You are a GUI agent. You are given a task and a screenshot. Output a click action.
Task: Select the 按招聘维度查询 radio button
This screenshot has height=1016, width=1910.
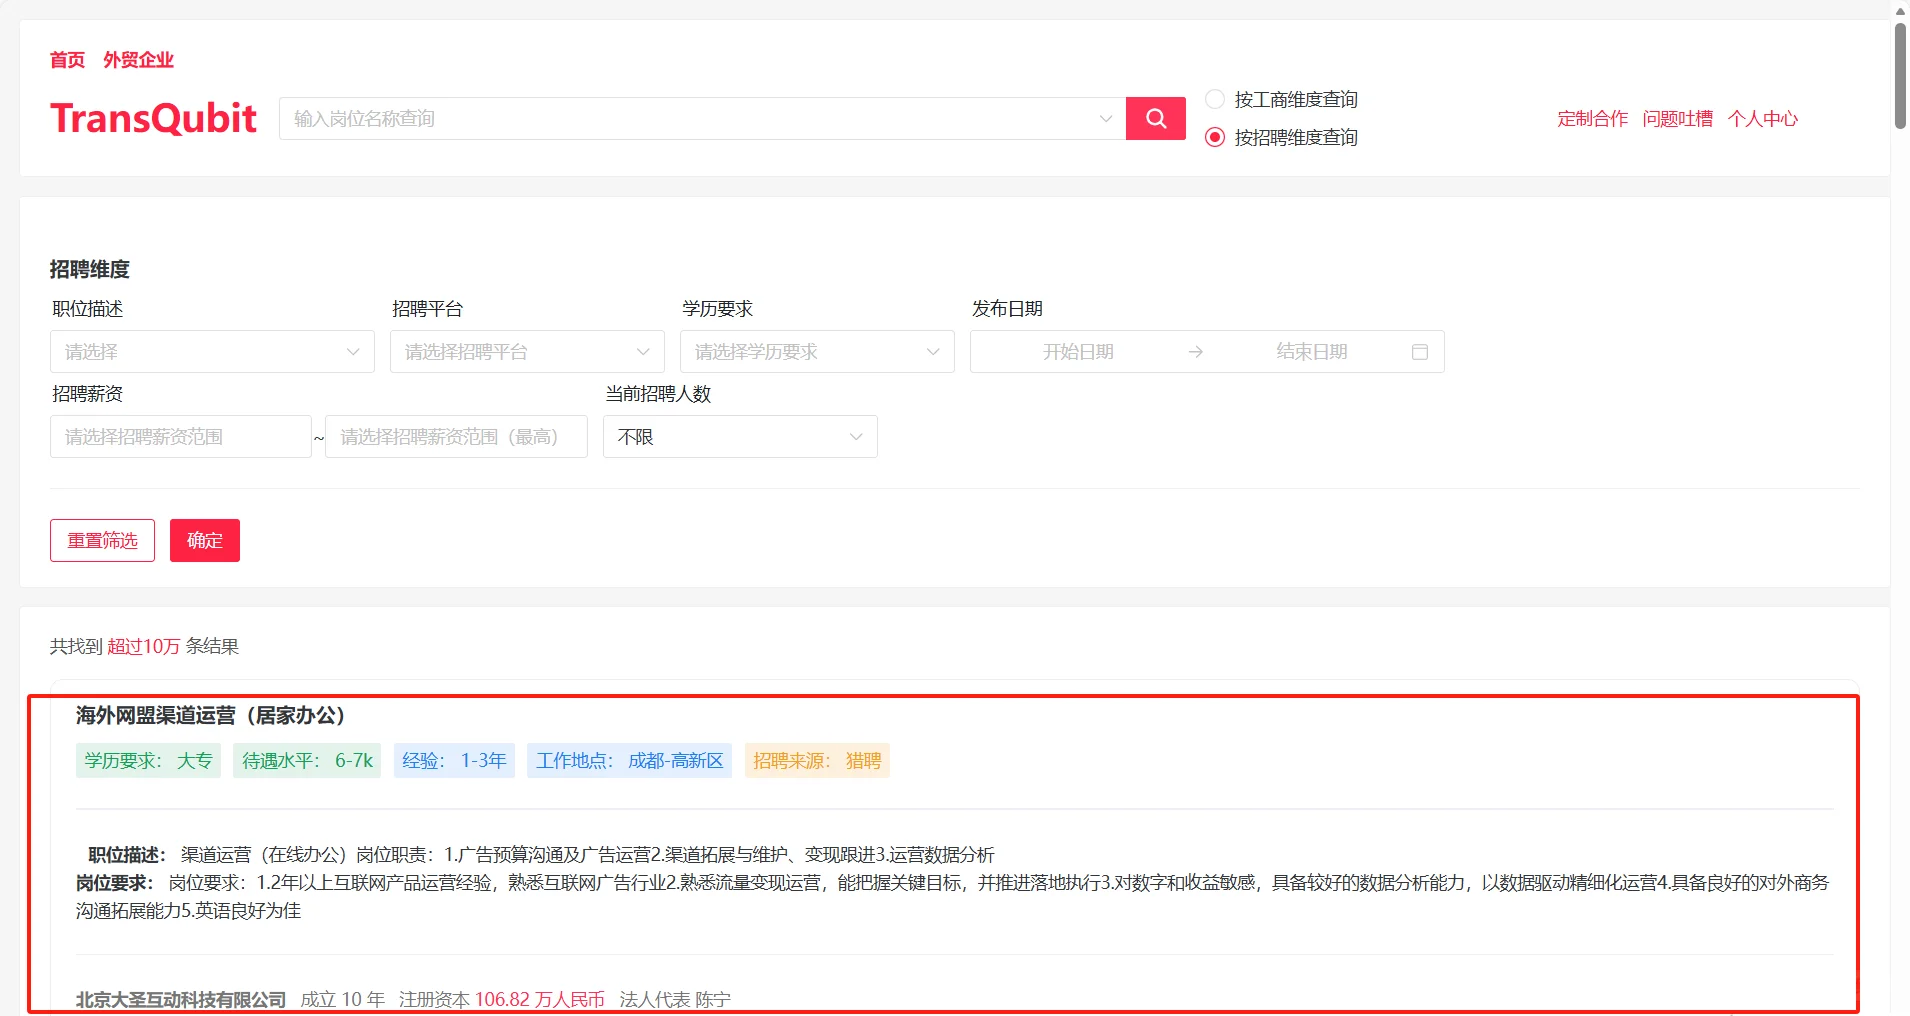click(x=1216, y=137)
